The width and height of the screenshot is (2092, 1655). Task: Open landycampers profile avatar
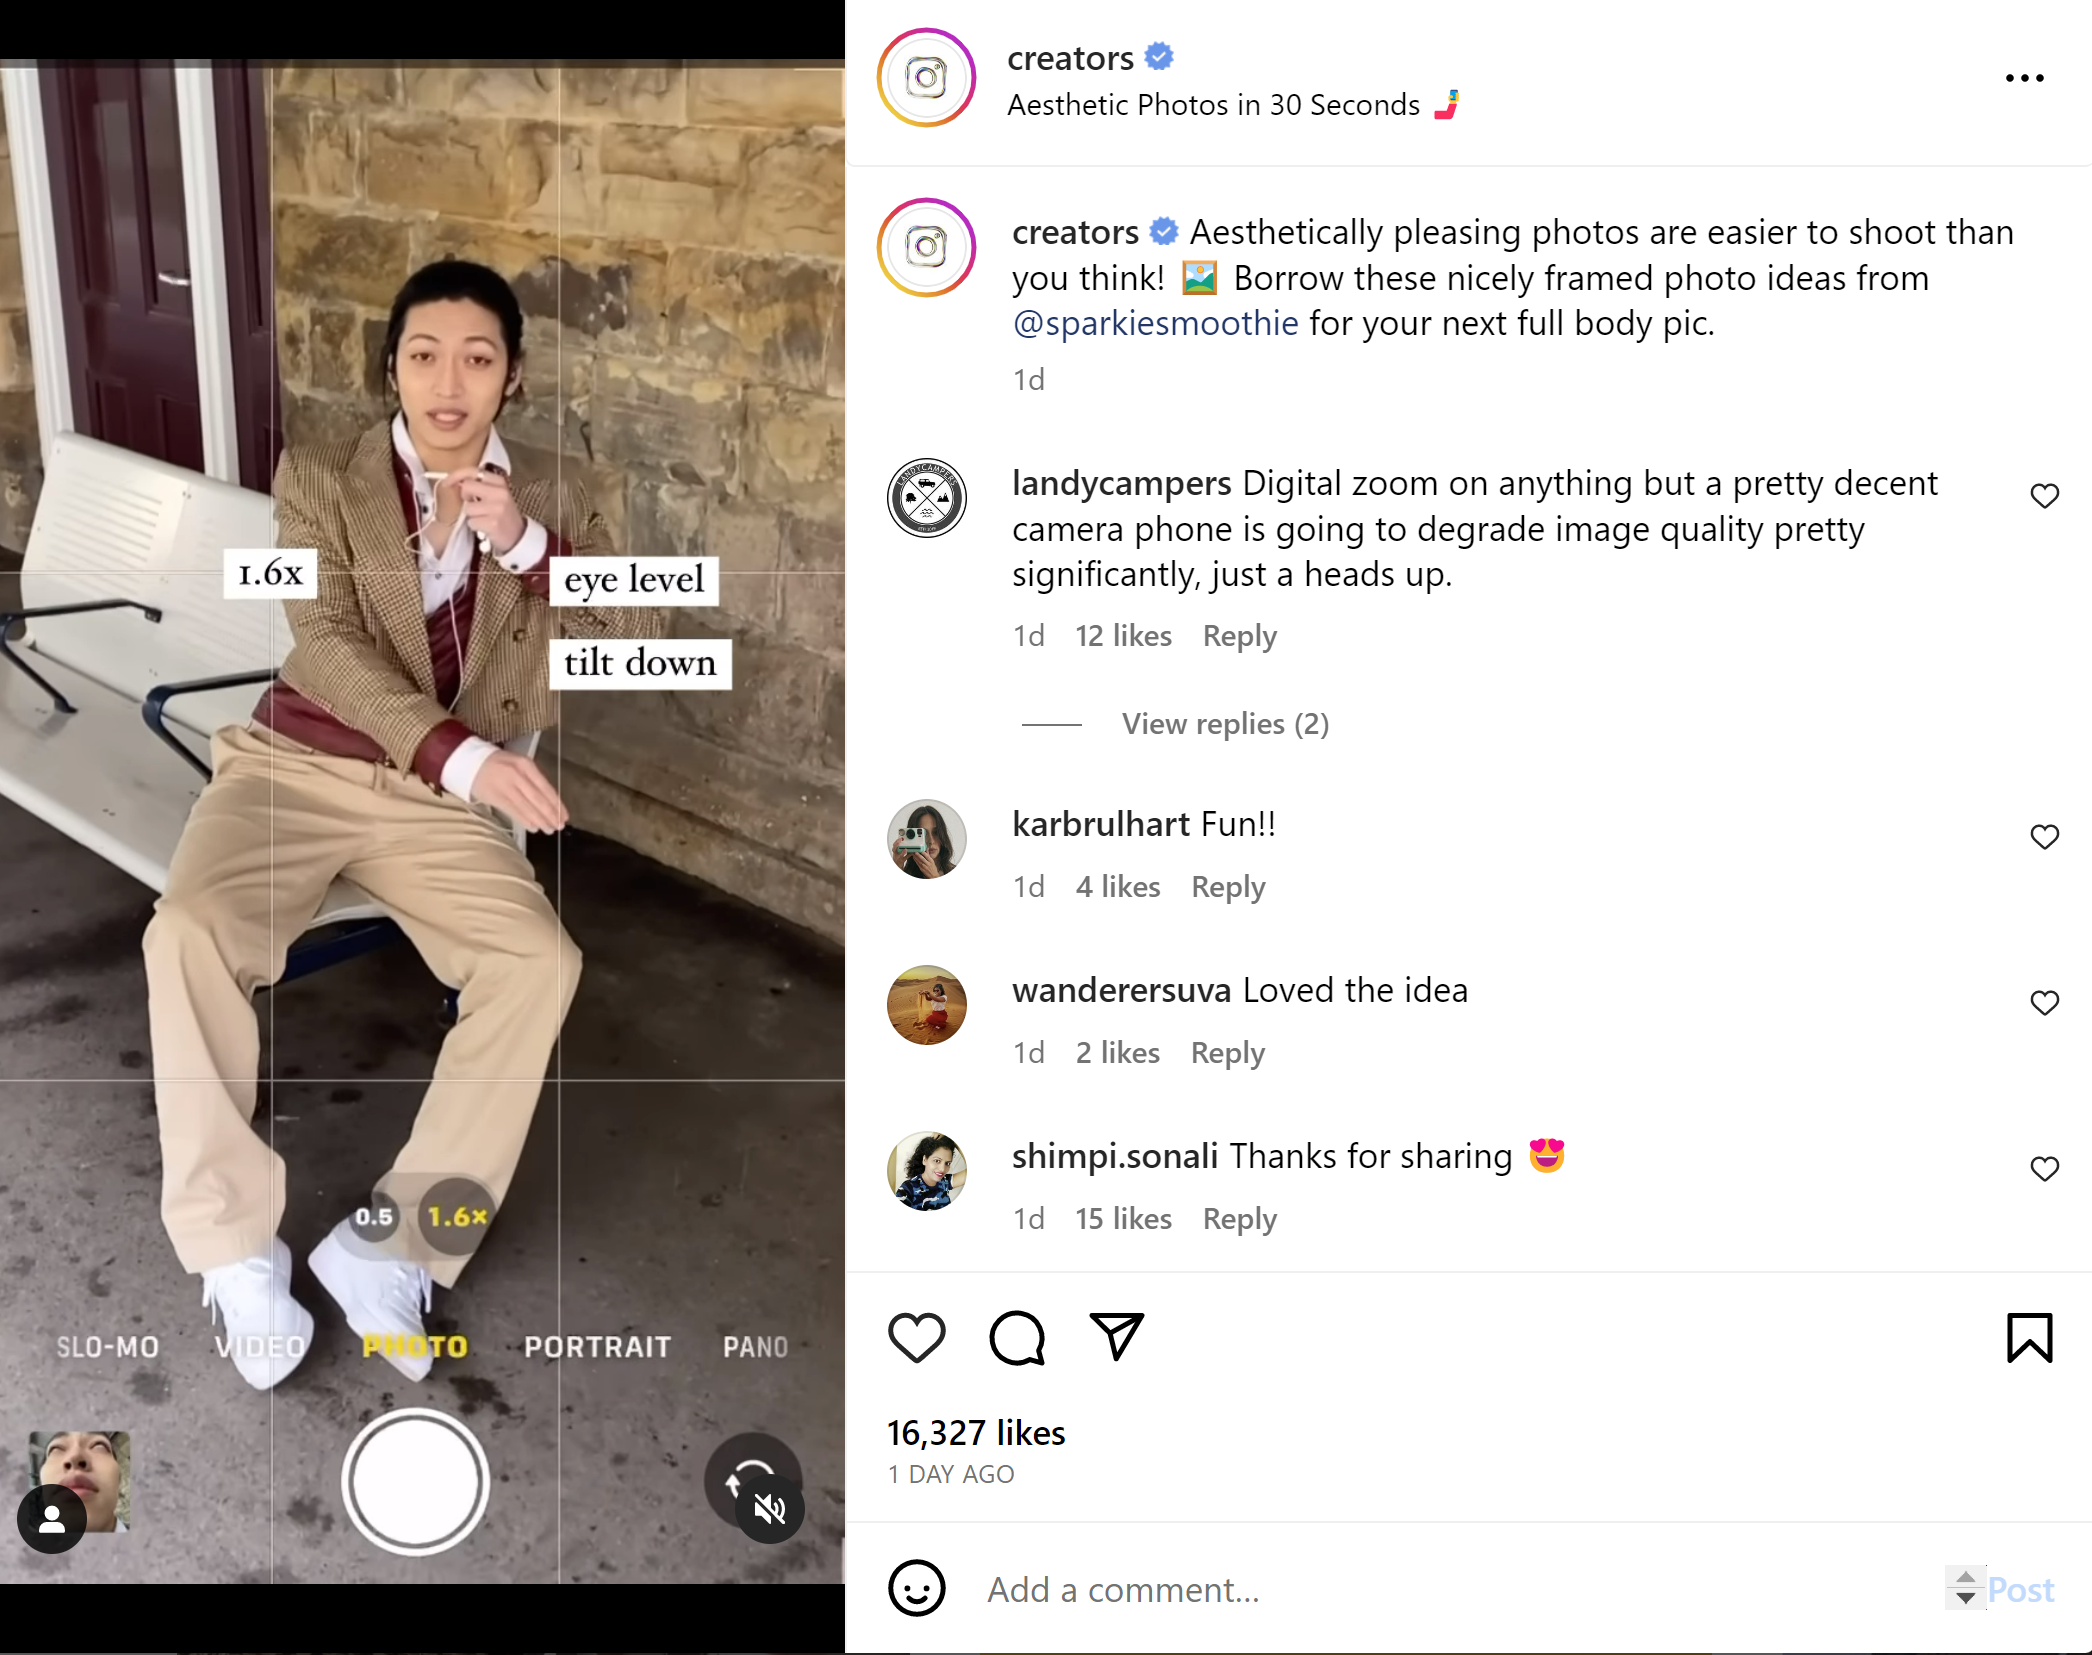pyautogui.click(x=926, y=498)
